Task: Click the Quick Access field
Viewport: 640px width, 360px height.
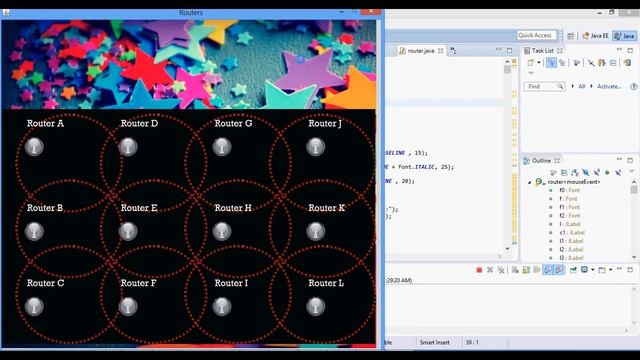Action: (x=536, y=36)
